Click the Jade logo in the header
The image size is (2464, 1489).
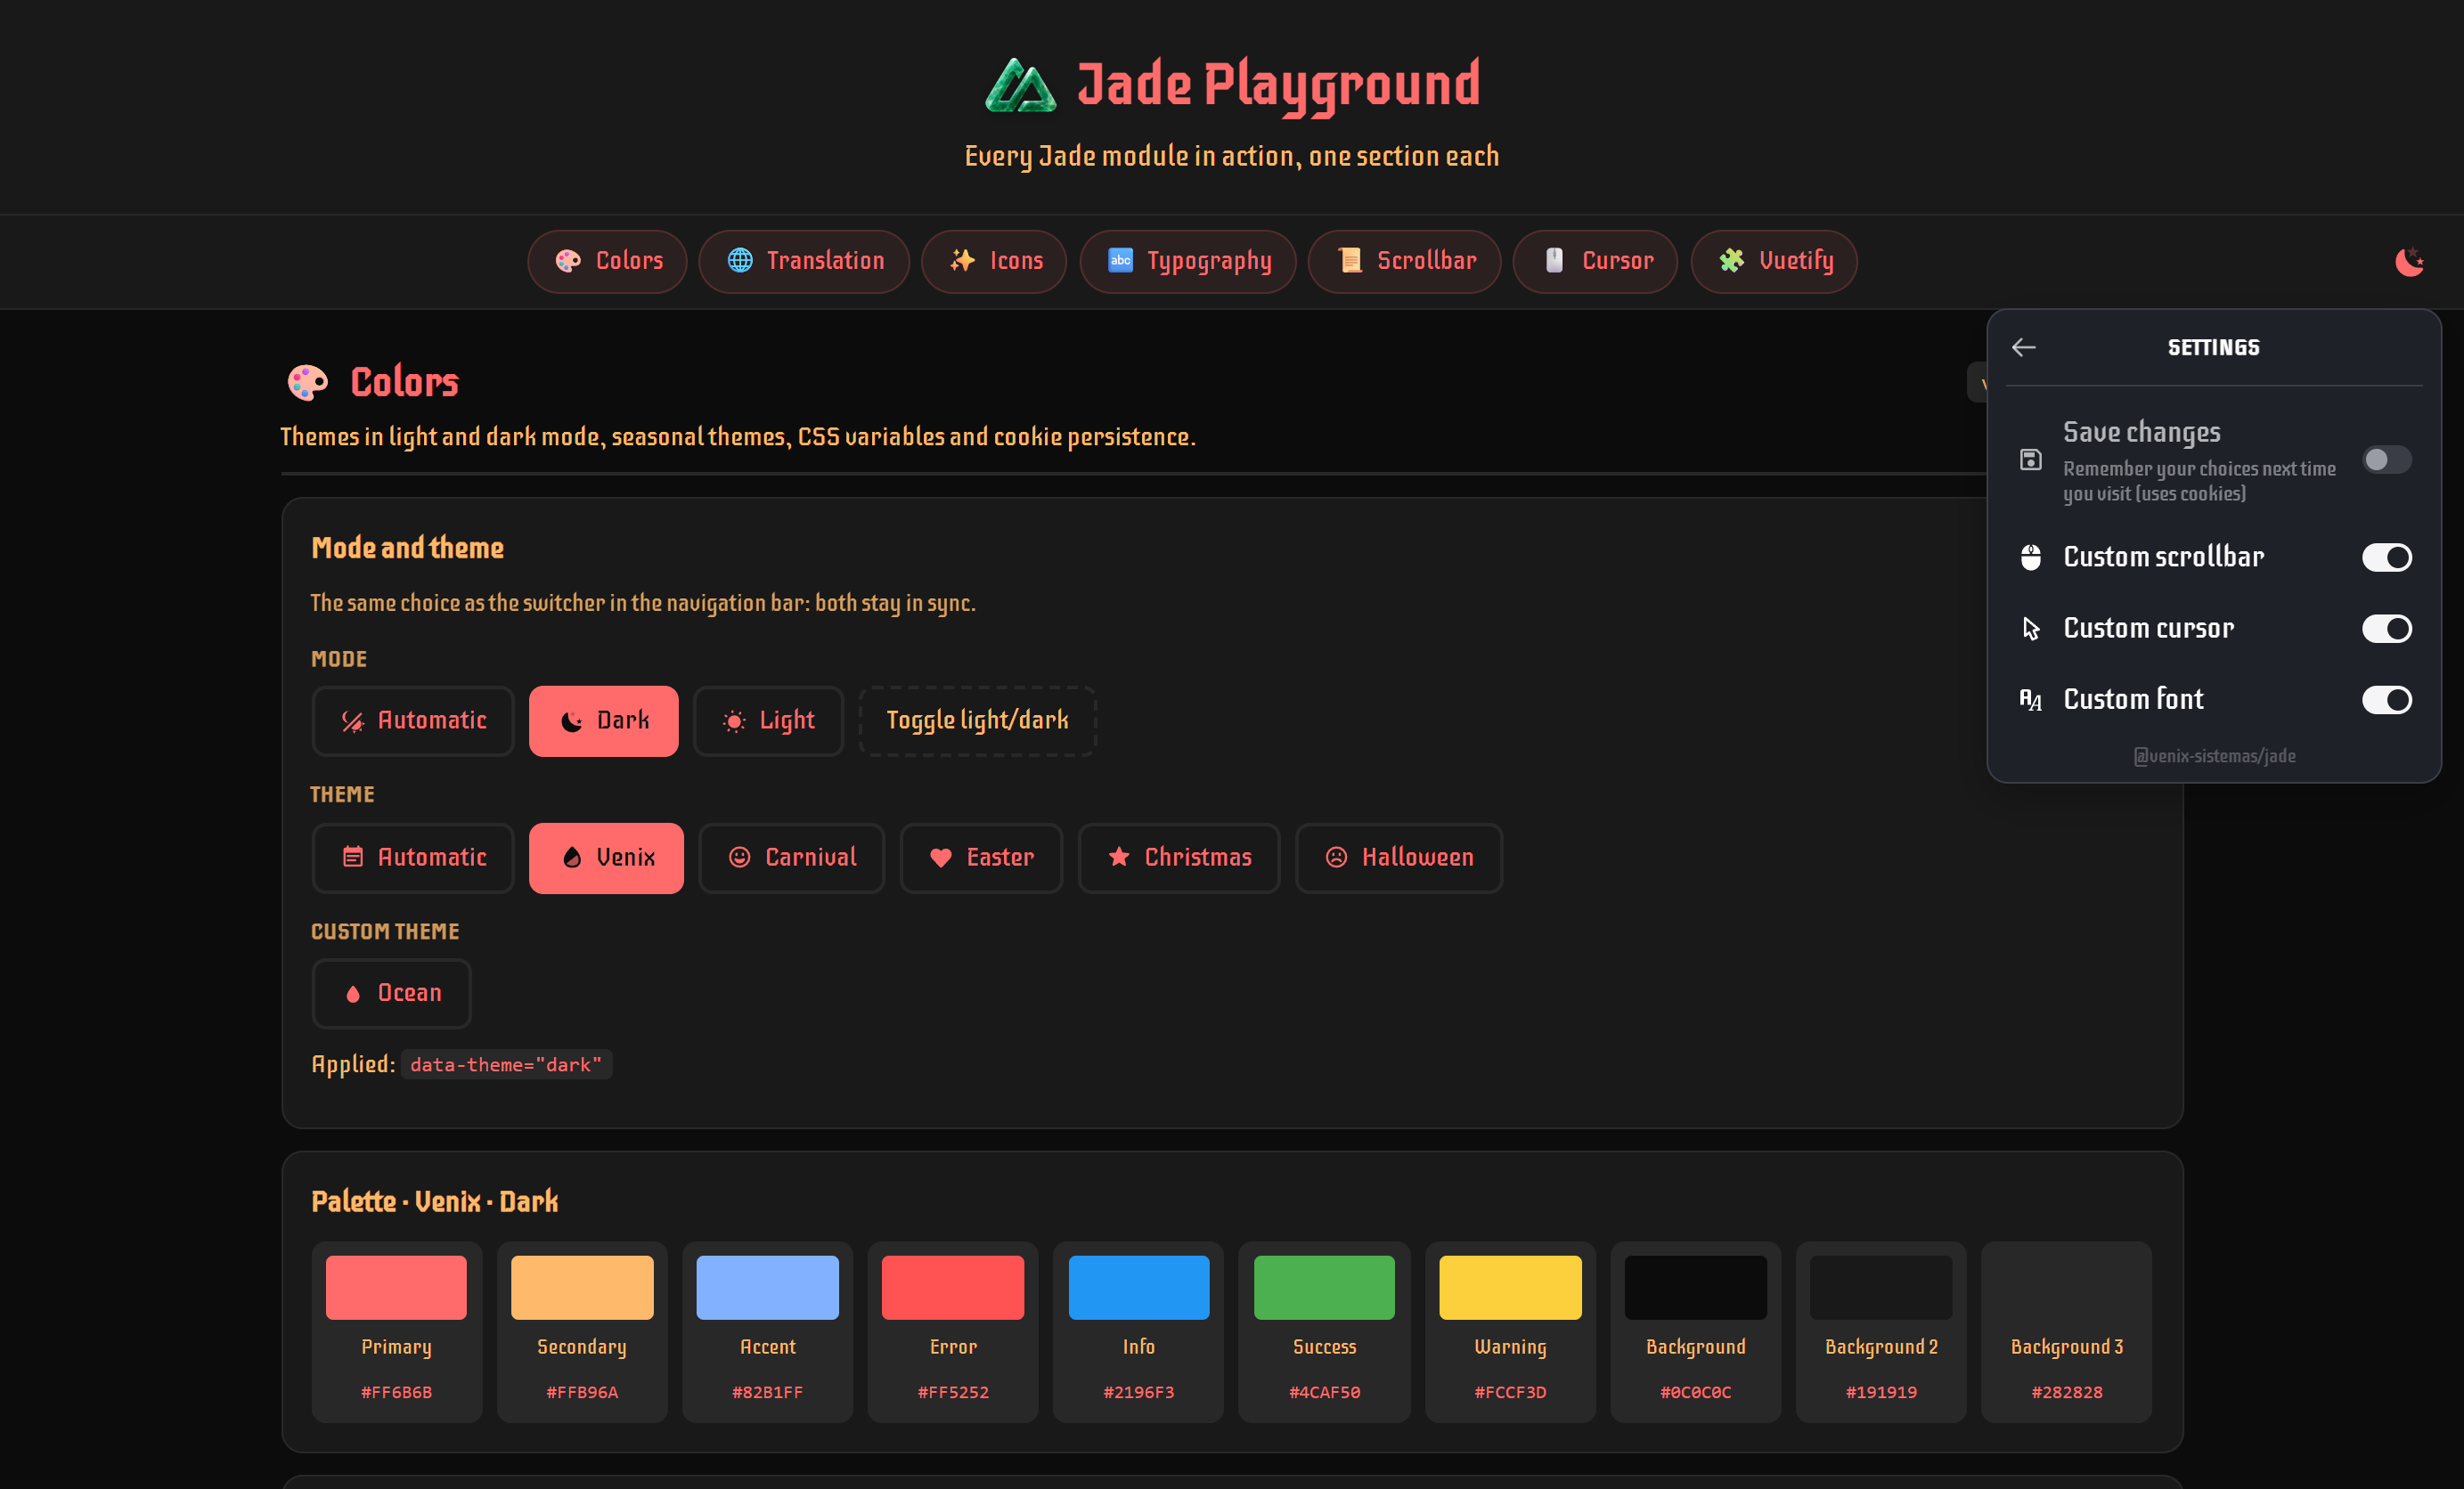click(1020, 85)
